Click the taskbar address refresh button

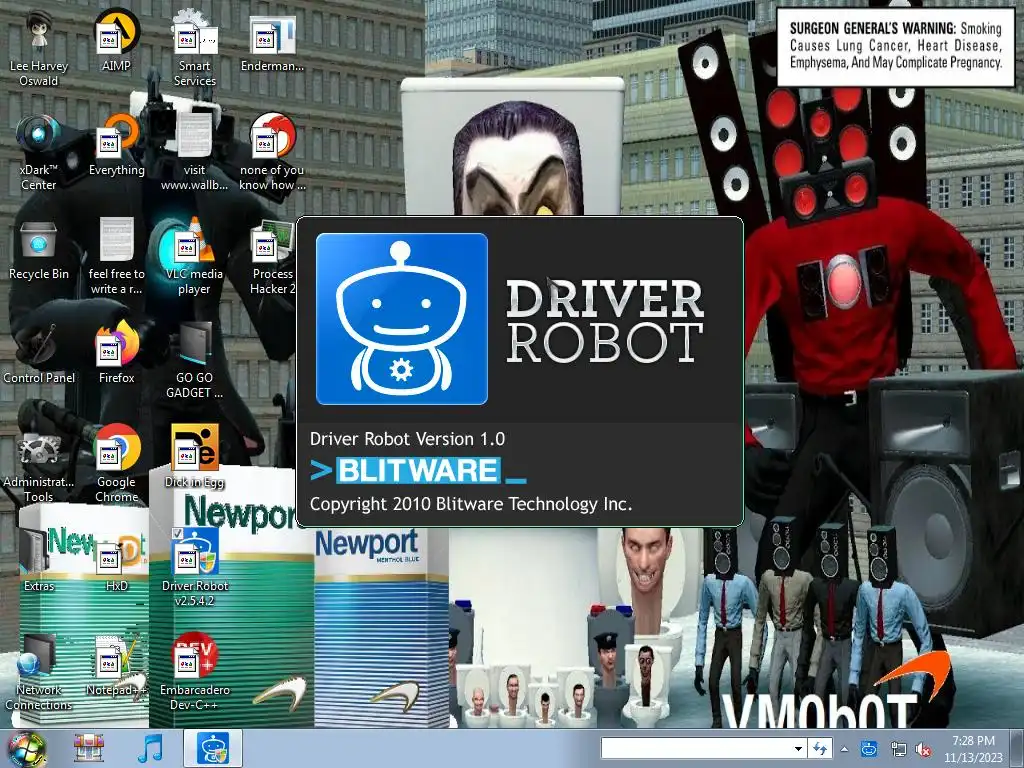click(x=820, y=748)
